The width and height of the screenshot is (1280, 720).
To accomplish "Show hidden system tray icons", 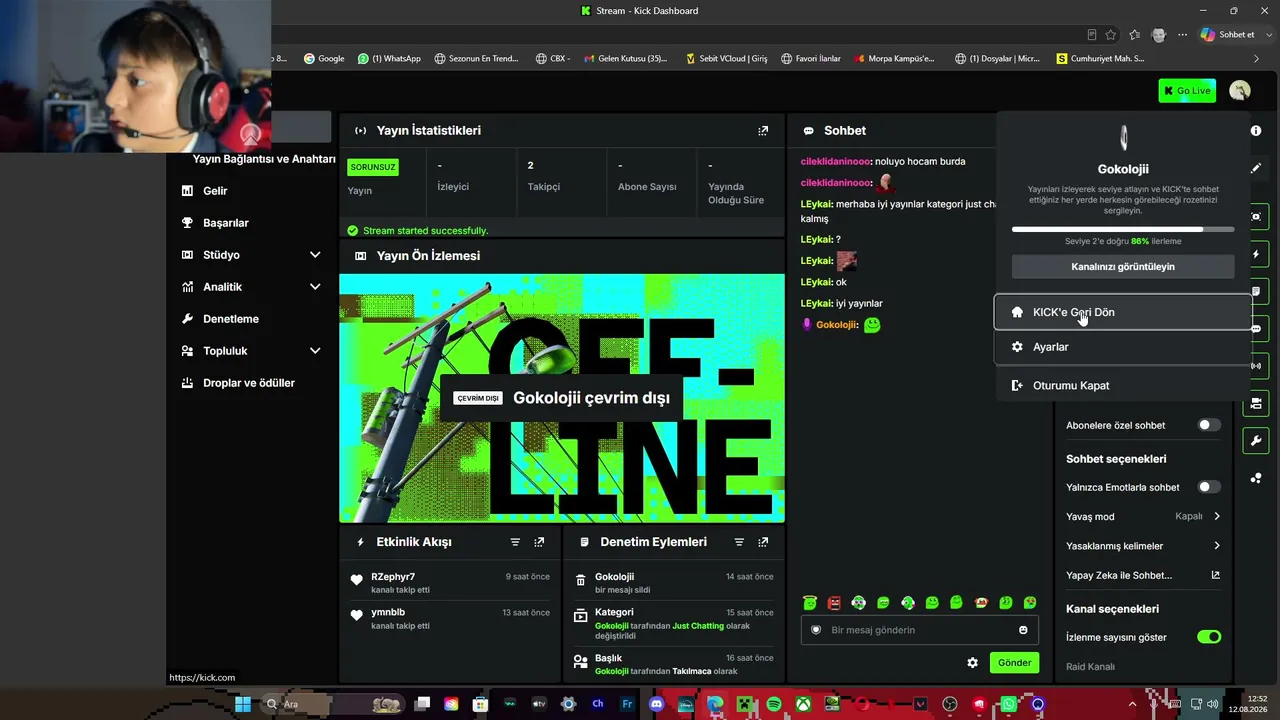I will point(1132,704).
